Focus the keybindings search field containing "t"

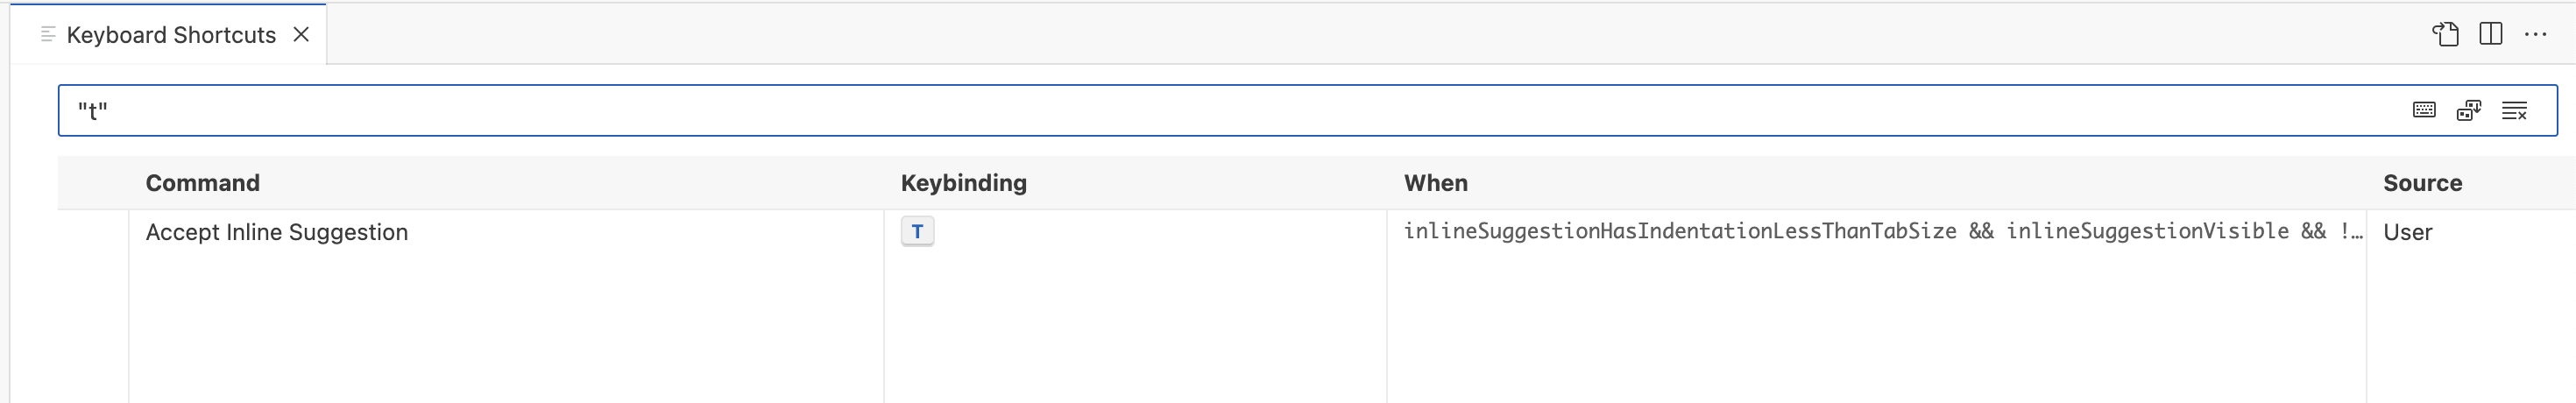[1200, 110]
